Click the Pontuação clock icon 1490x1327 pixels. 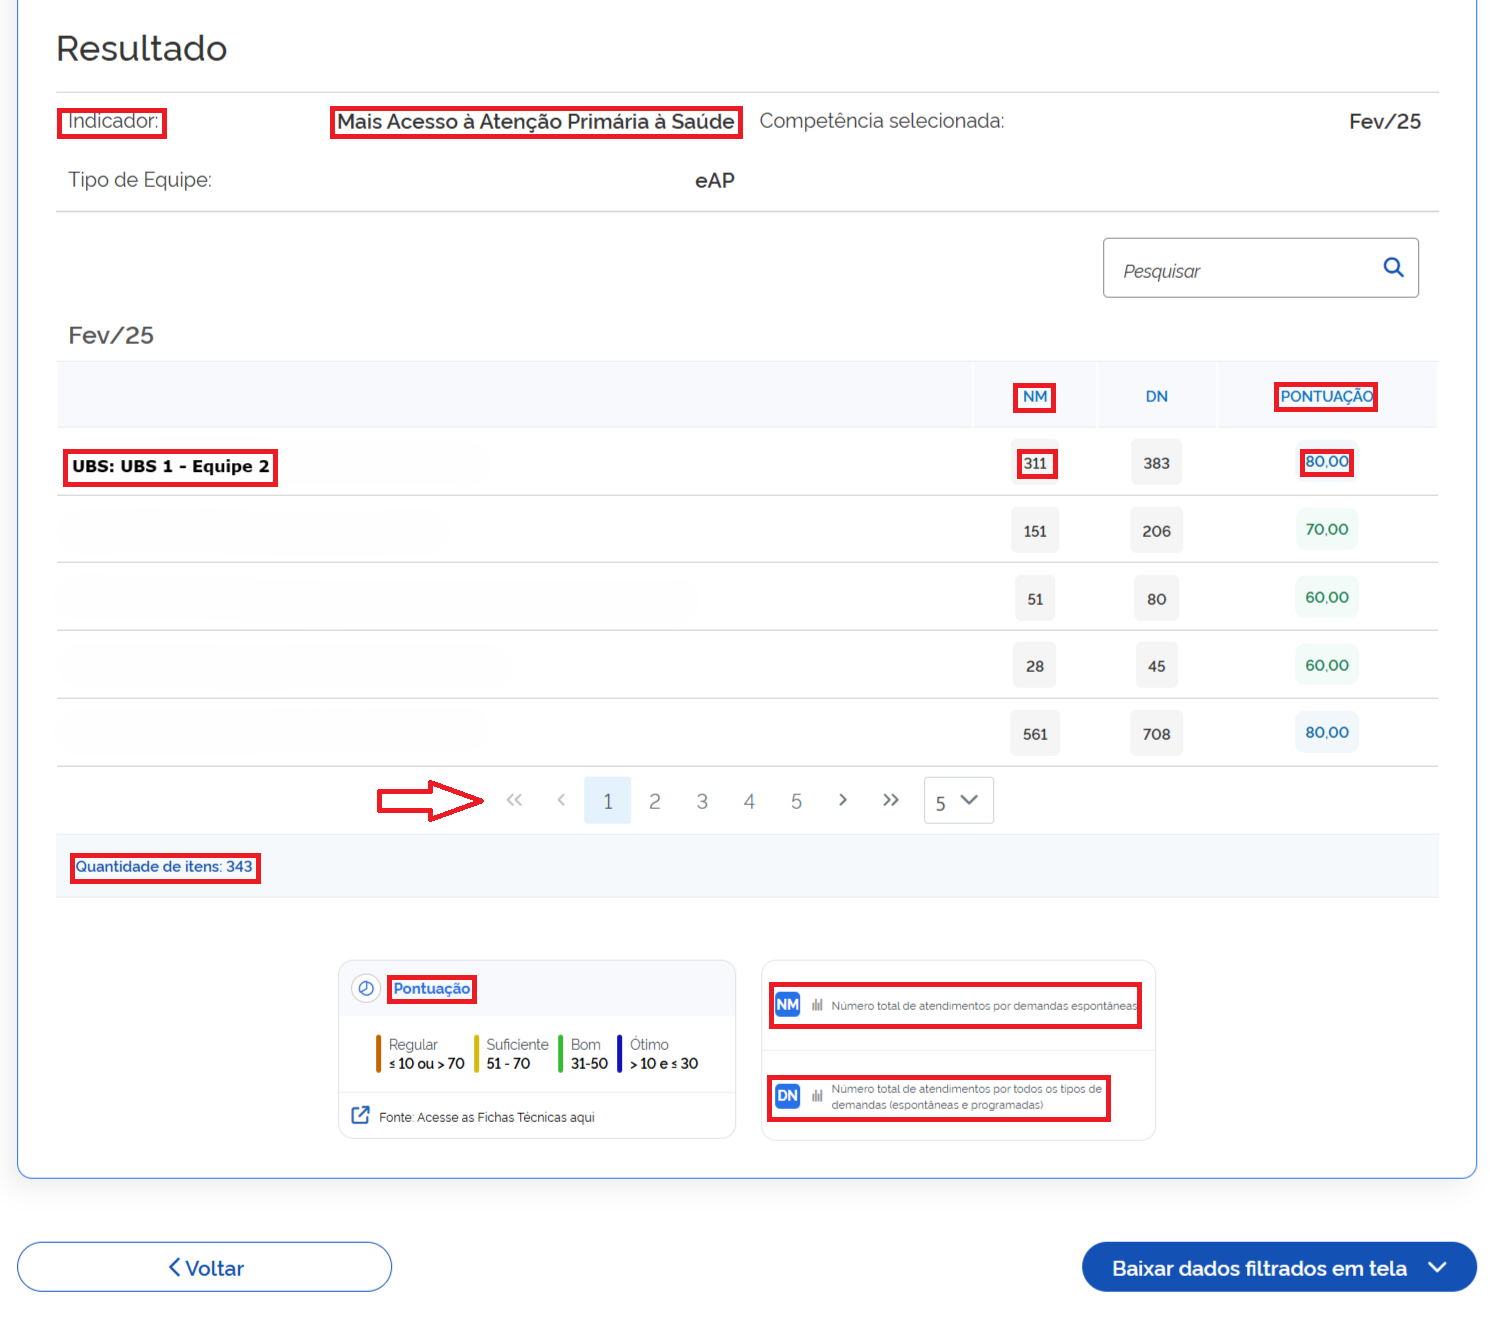366,988
